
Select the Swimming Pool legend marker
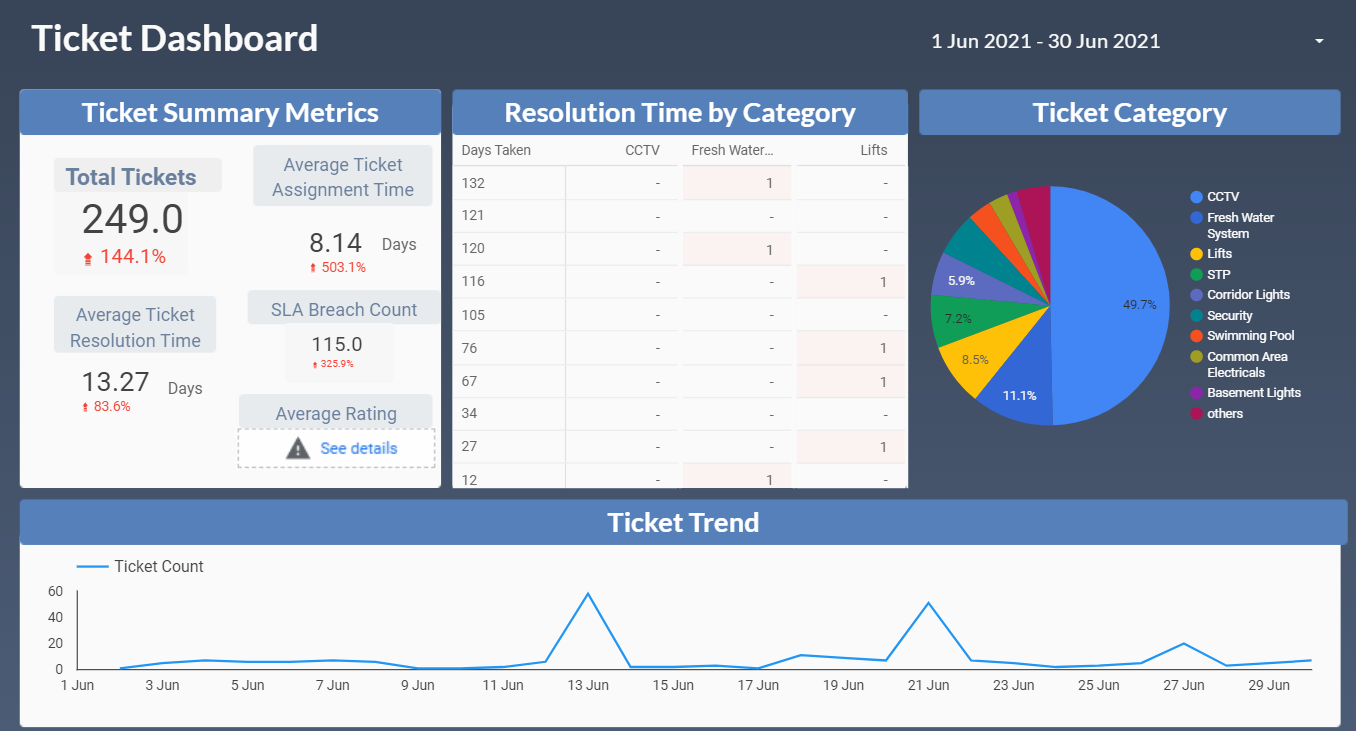point(1196,336)
